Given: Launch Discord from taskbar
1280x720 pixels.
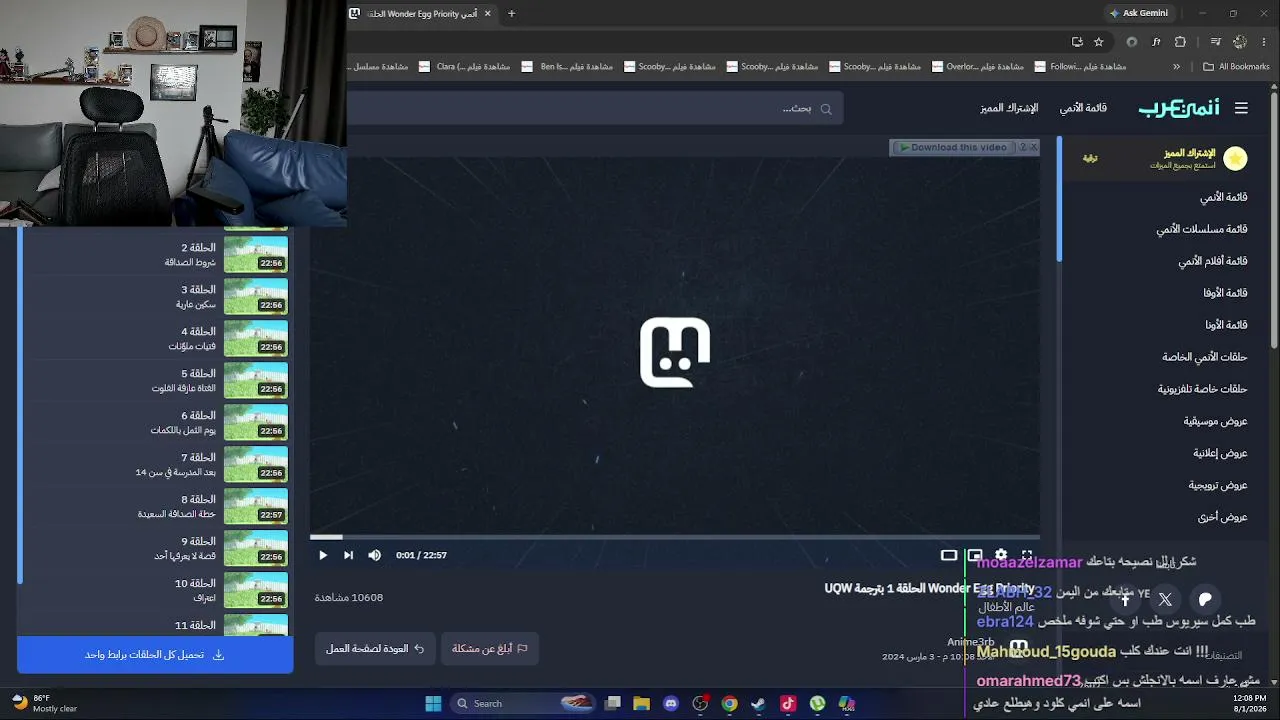Looking at the screenshot, I should pos(671,704).
